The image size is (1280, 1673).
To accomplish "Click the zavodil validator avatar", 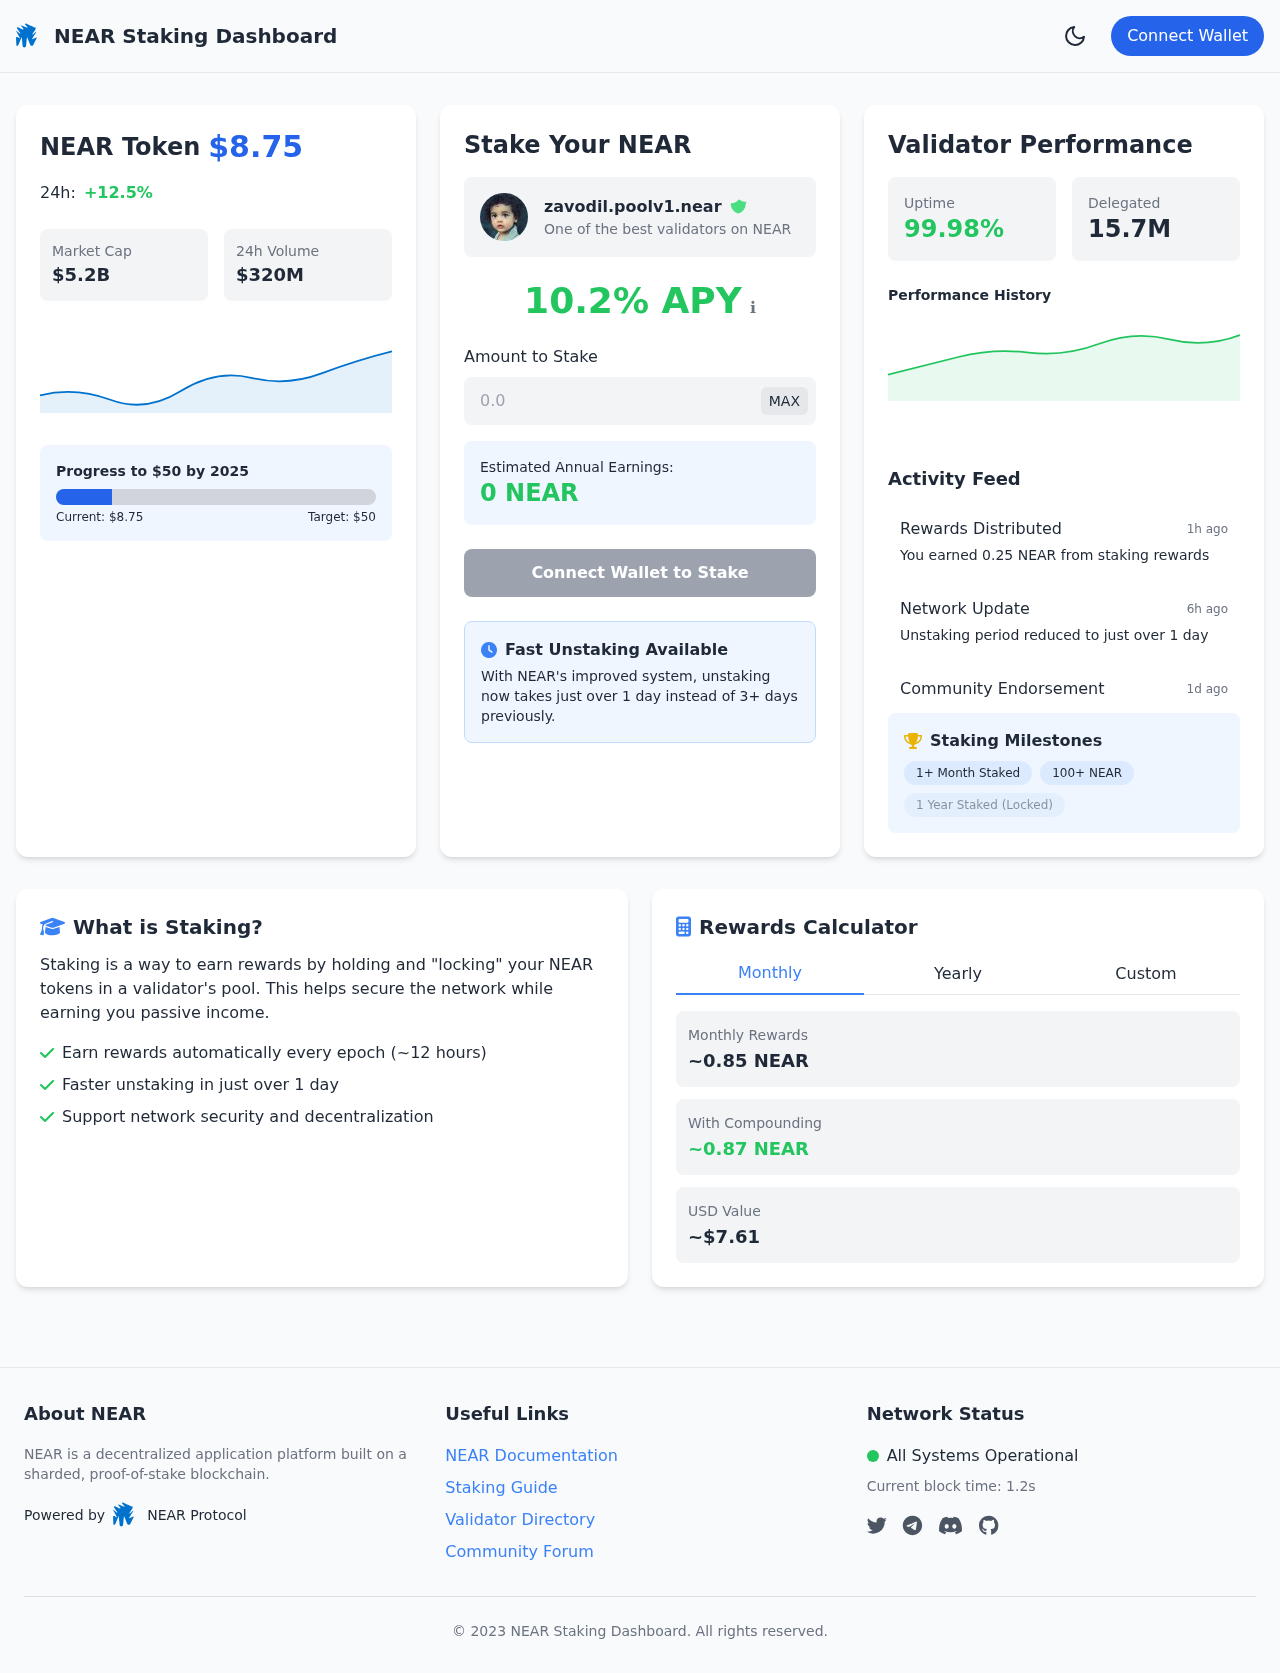I will click(x=504, y=217).
